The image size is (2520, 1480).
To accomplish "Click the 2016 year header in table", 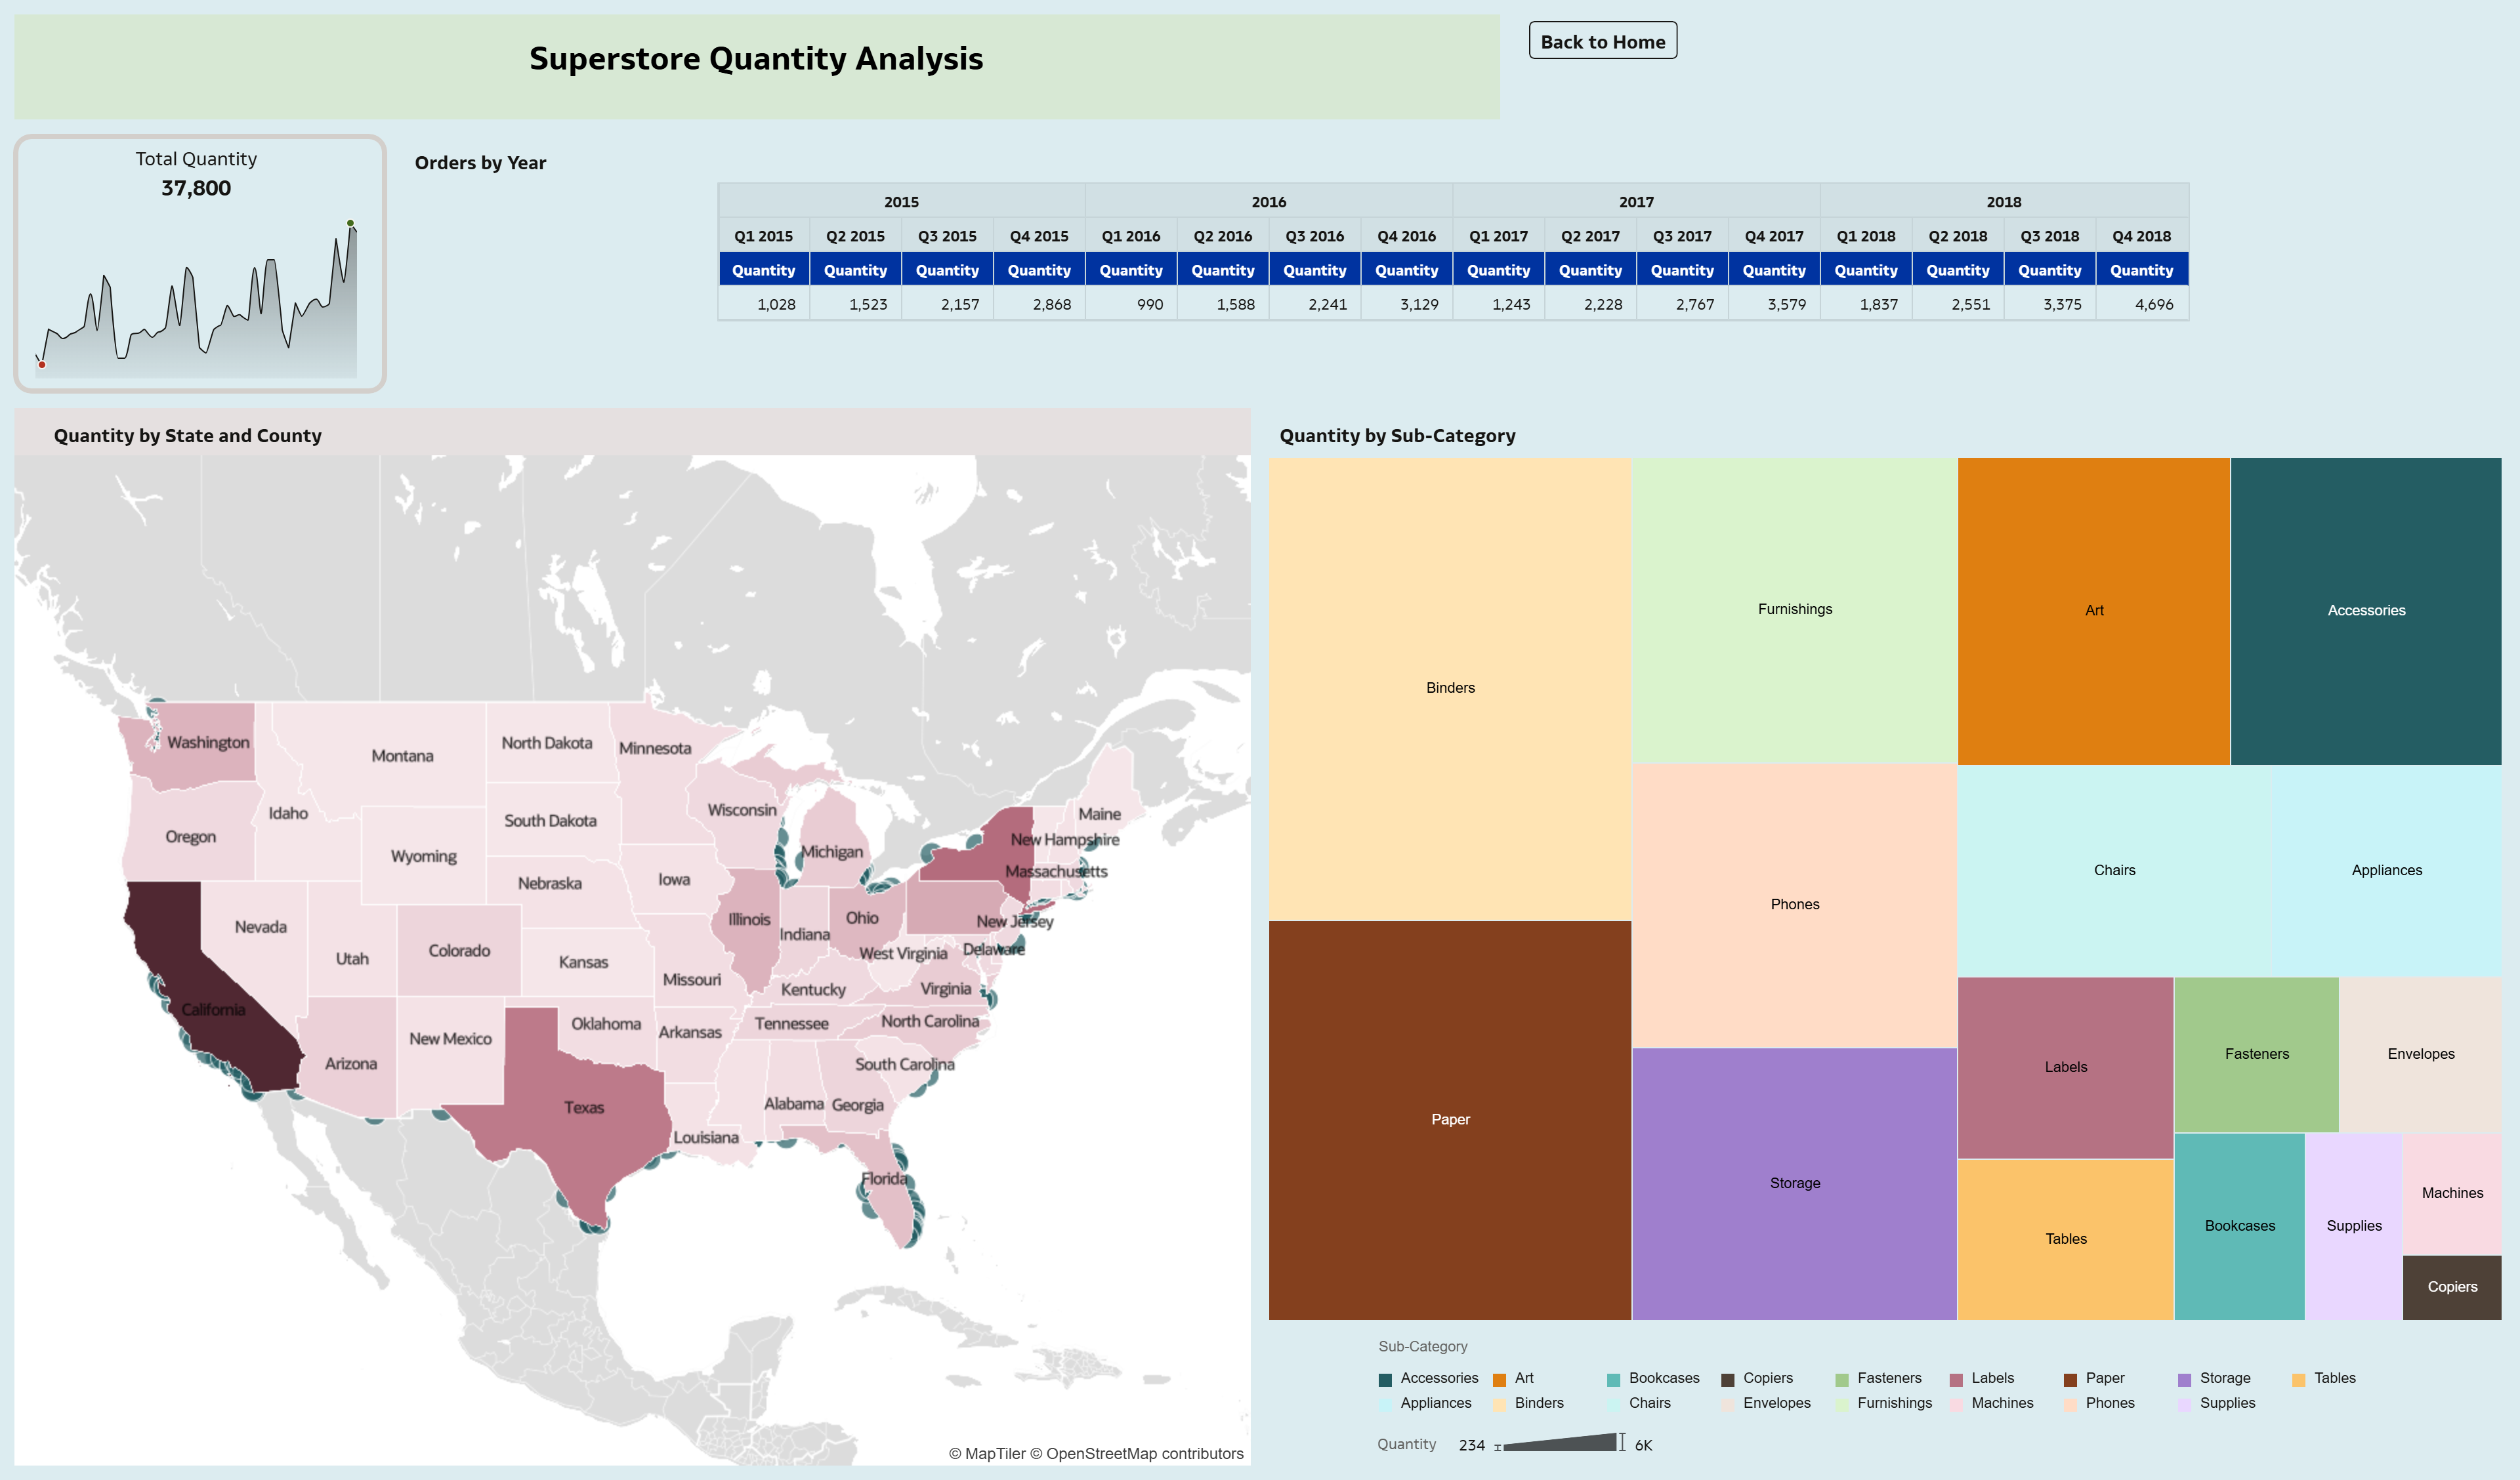I will click(1268, 202).
